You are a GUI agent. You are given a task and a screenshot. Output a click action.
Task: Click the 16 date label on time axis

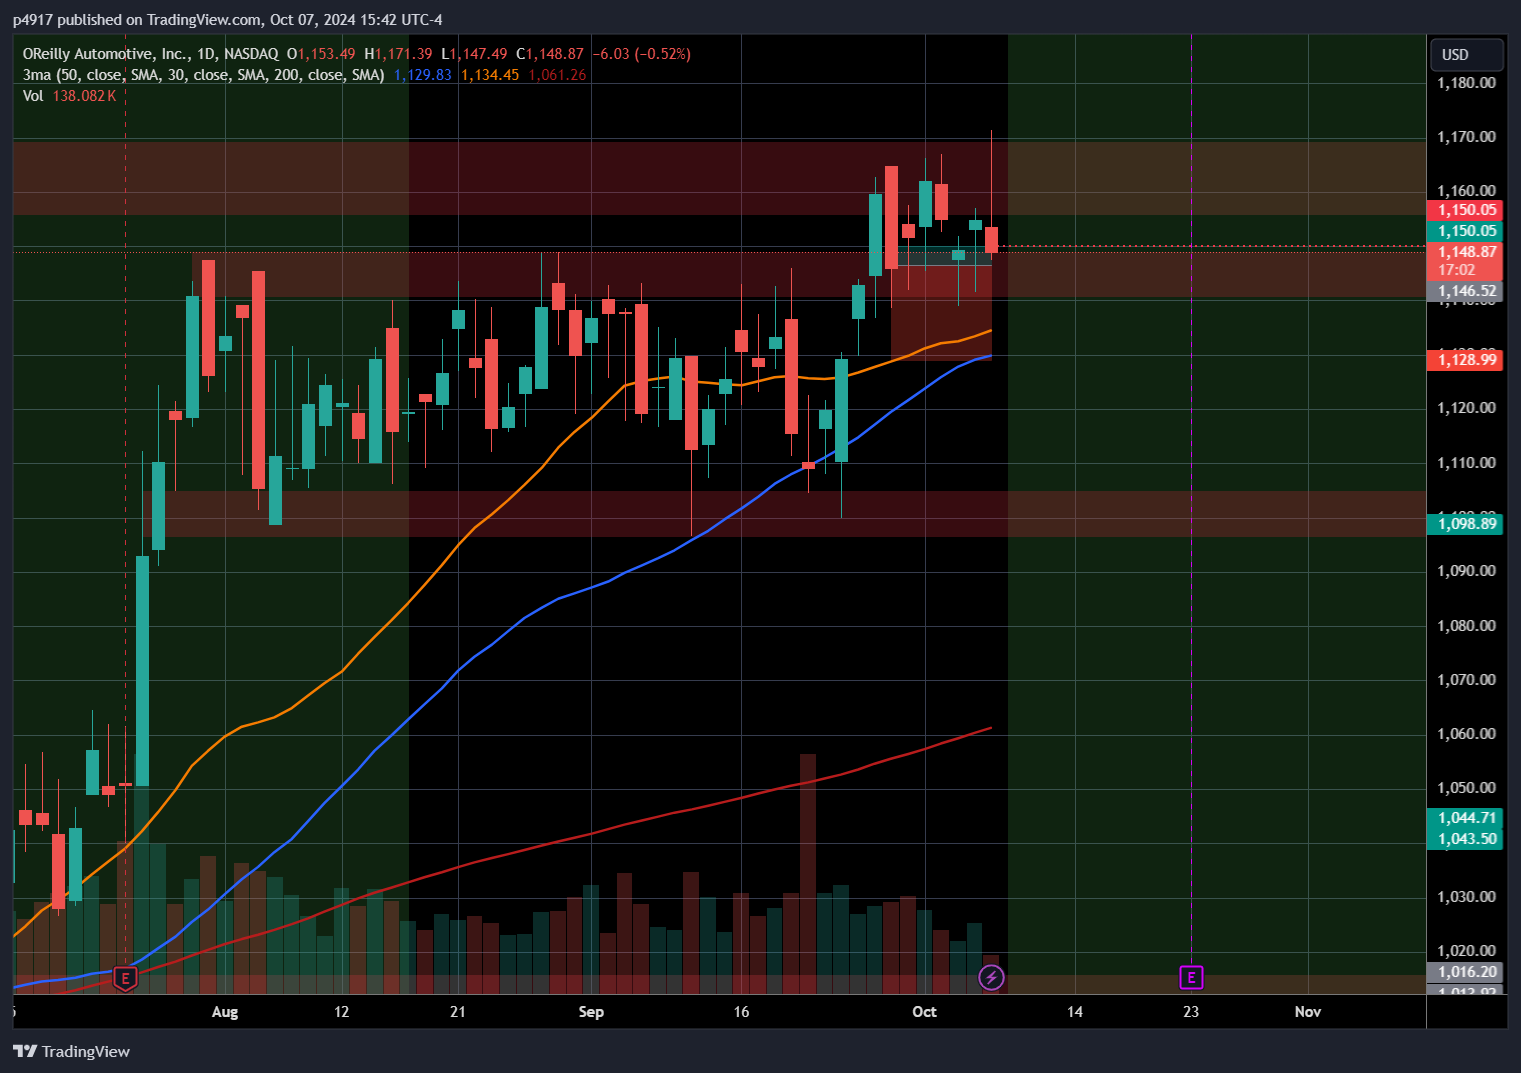click(x=741, y=1012)
